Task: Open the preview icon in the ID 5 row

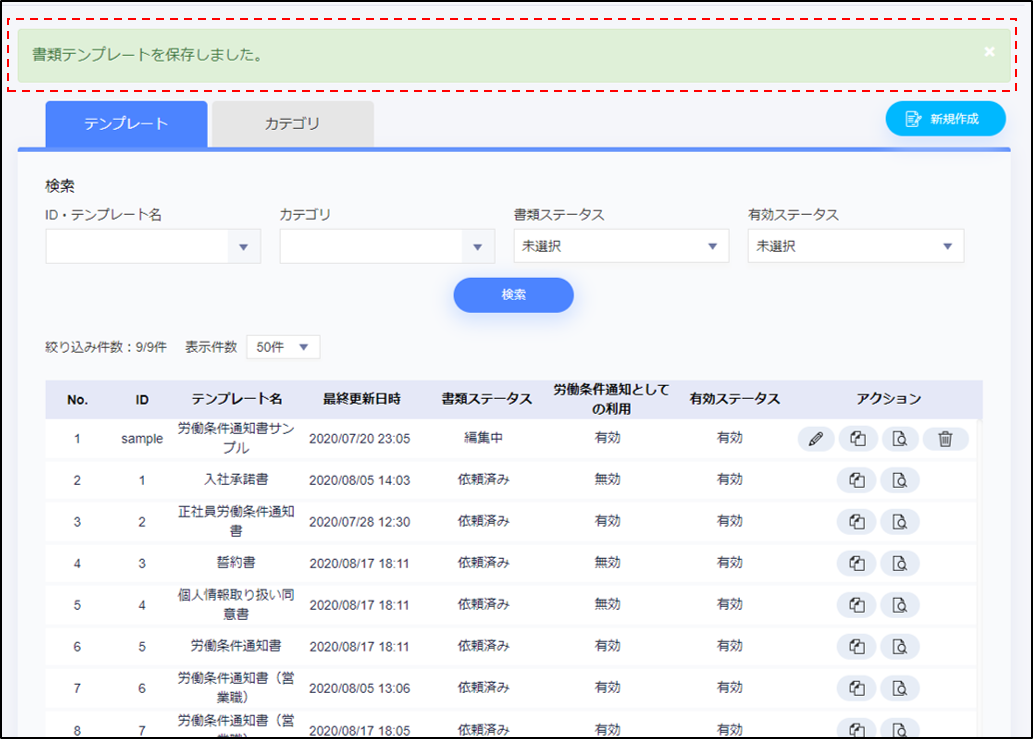Action: [x=899, y=646]
